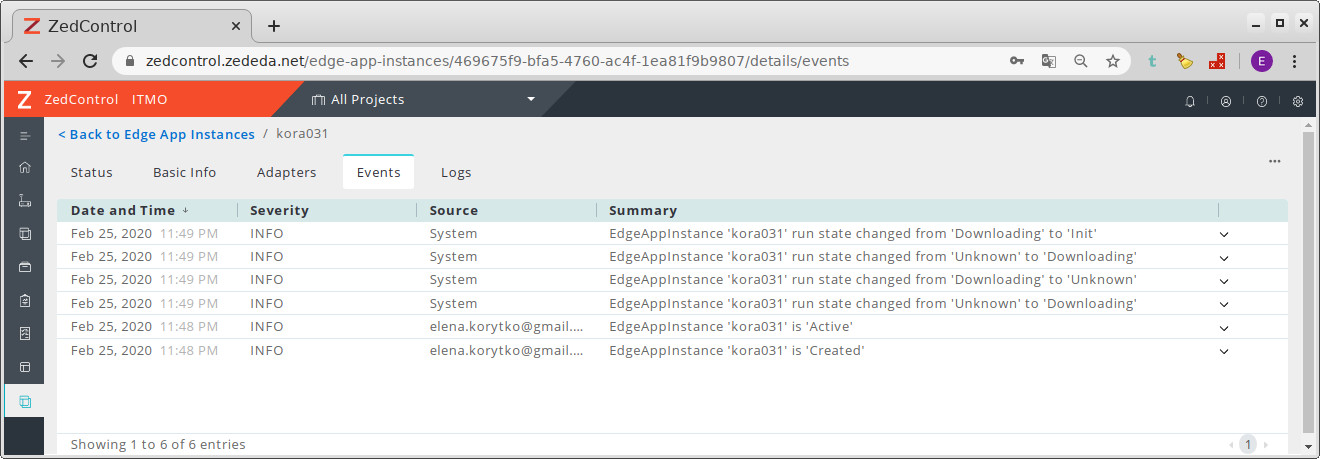This screenshot has width=1320, height=459.
Task: Open the Basic Info tab
Action: 184,172
